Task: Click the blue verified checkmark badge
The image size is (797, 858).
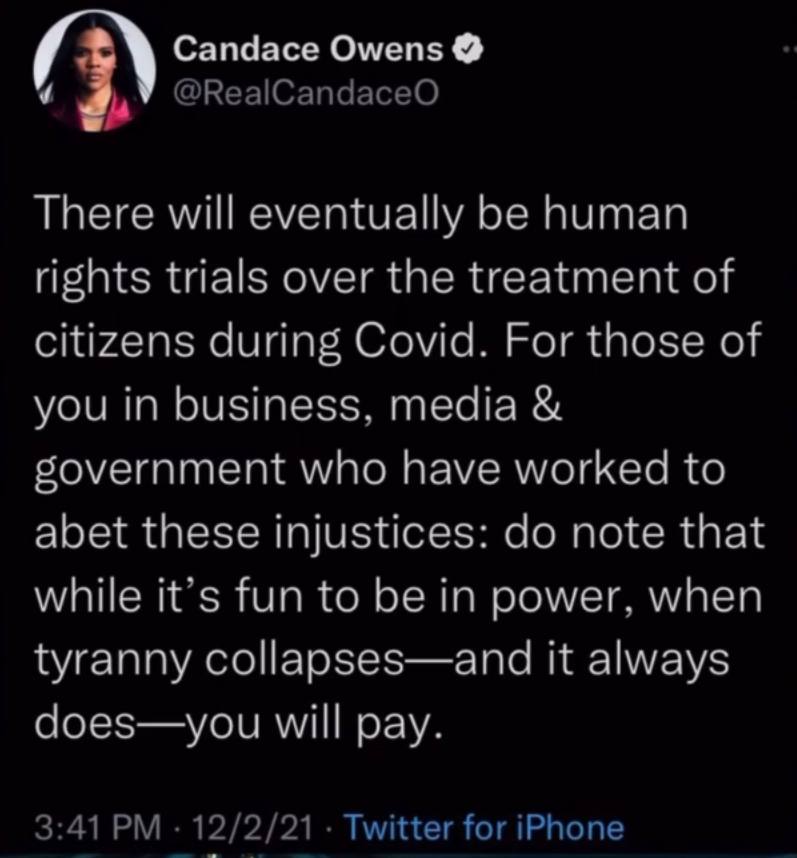Action: coord(468,50)
